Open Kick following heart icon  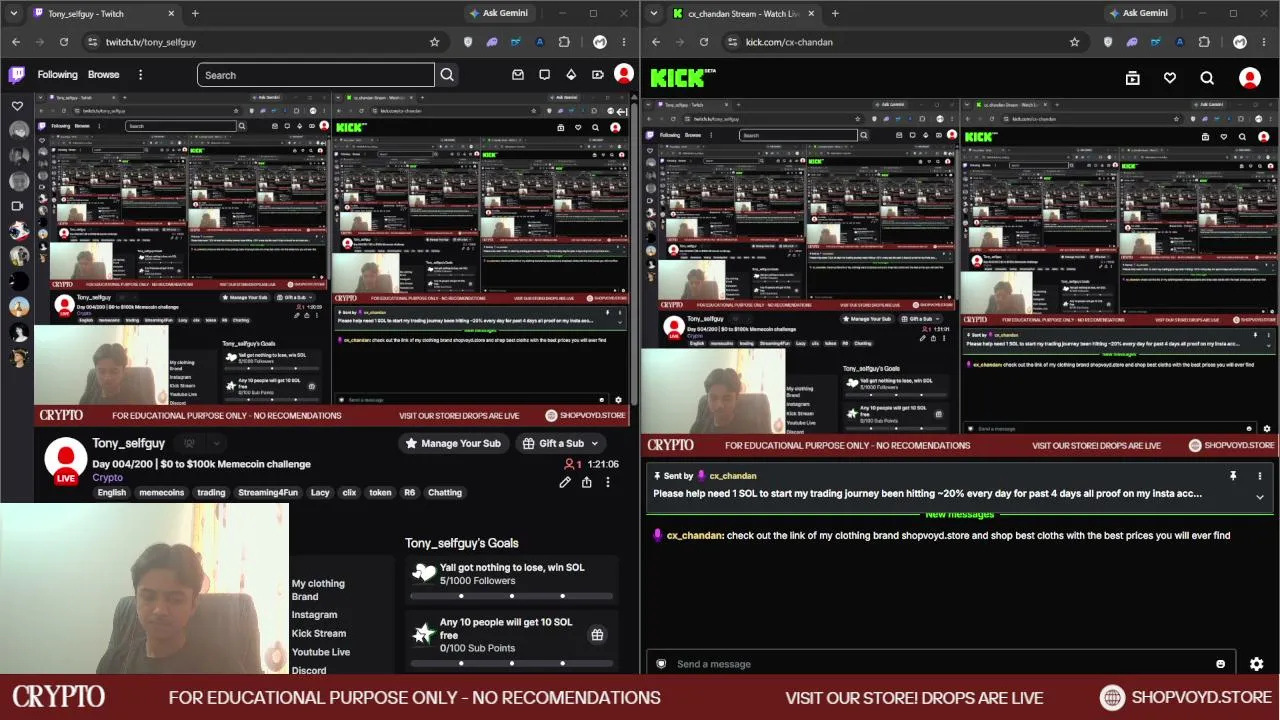pyautogui.click(x=1169, y=78)
